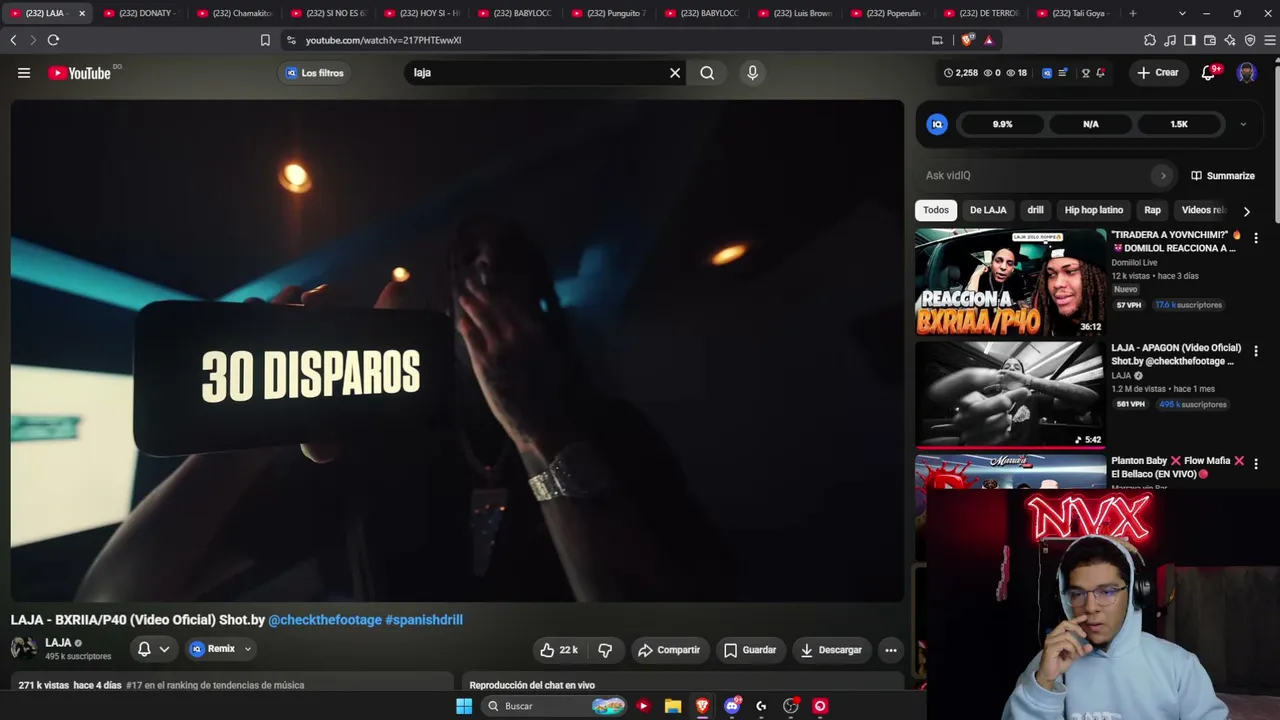The height and width of the screenshot is (720, 1280).
Task: Click the vidIQ logo in the stats panel
Action: 937,124
